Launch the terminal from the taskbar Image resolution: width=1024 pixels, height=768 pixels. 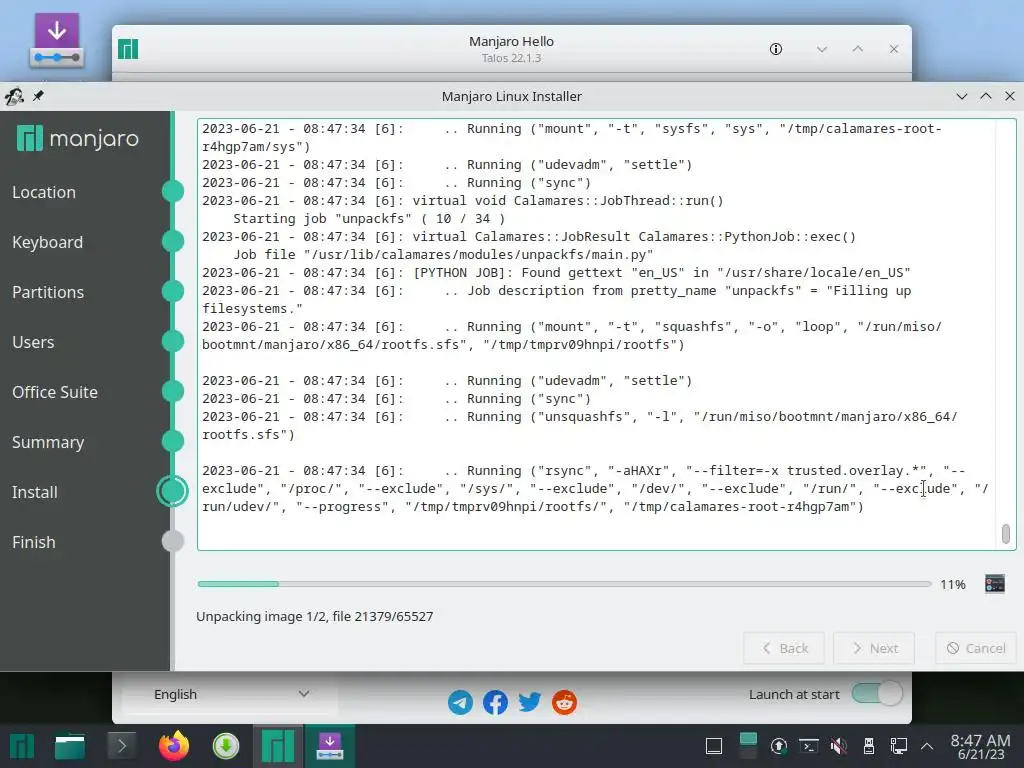click(121, 746)
